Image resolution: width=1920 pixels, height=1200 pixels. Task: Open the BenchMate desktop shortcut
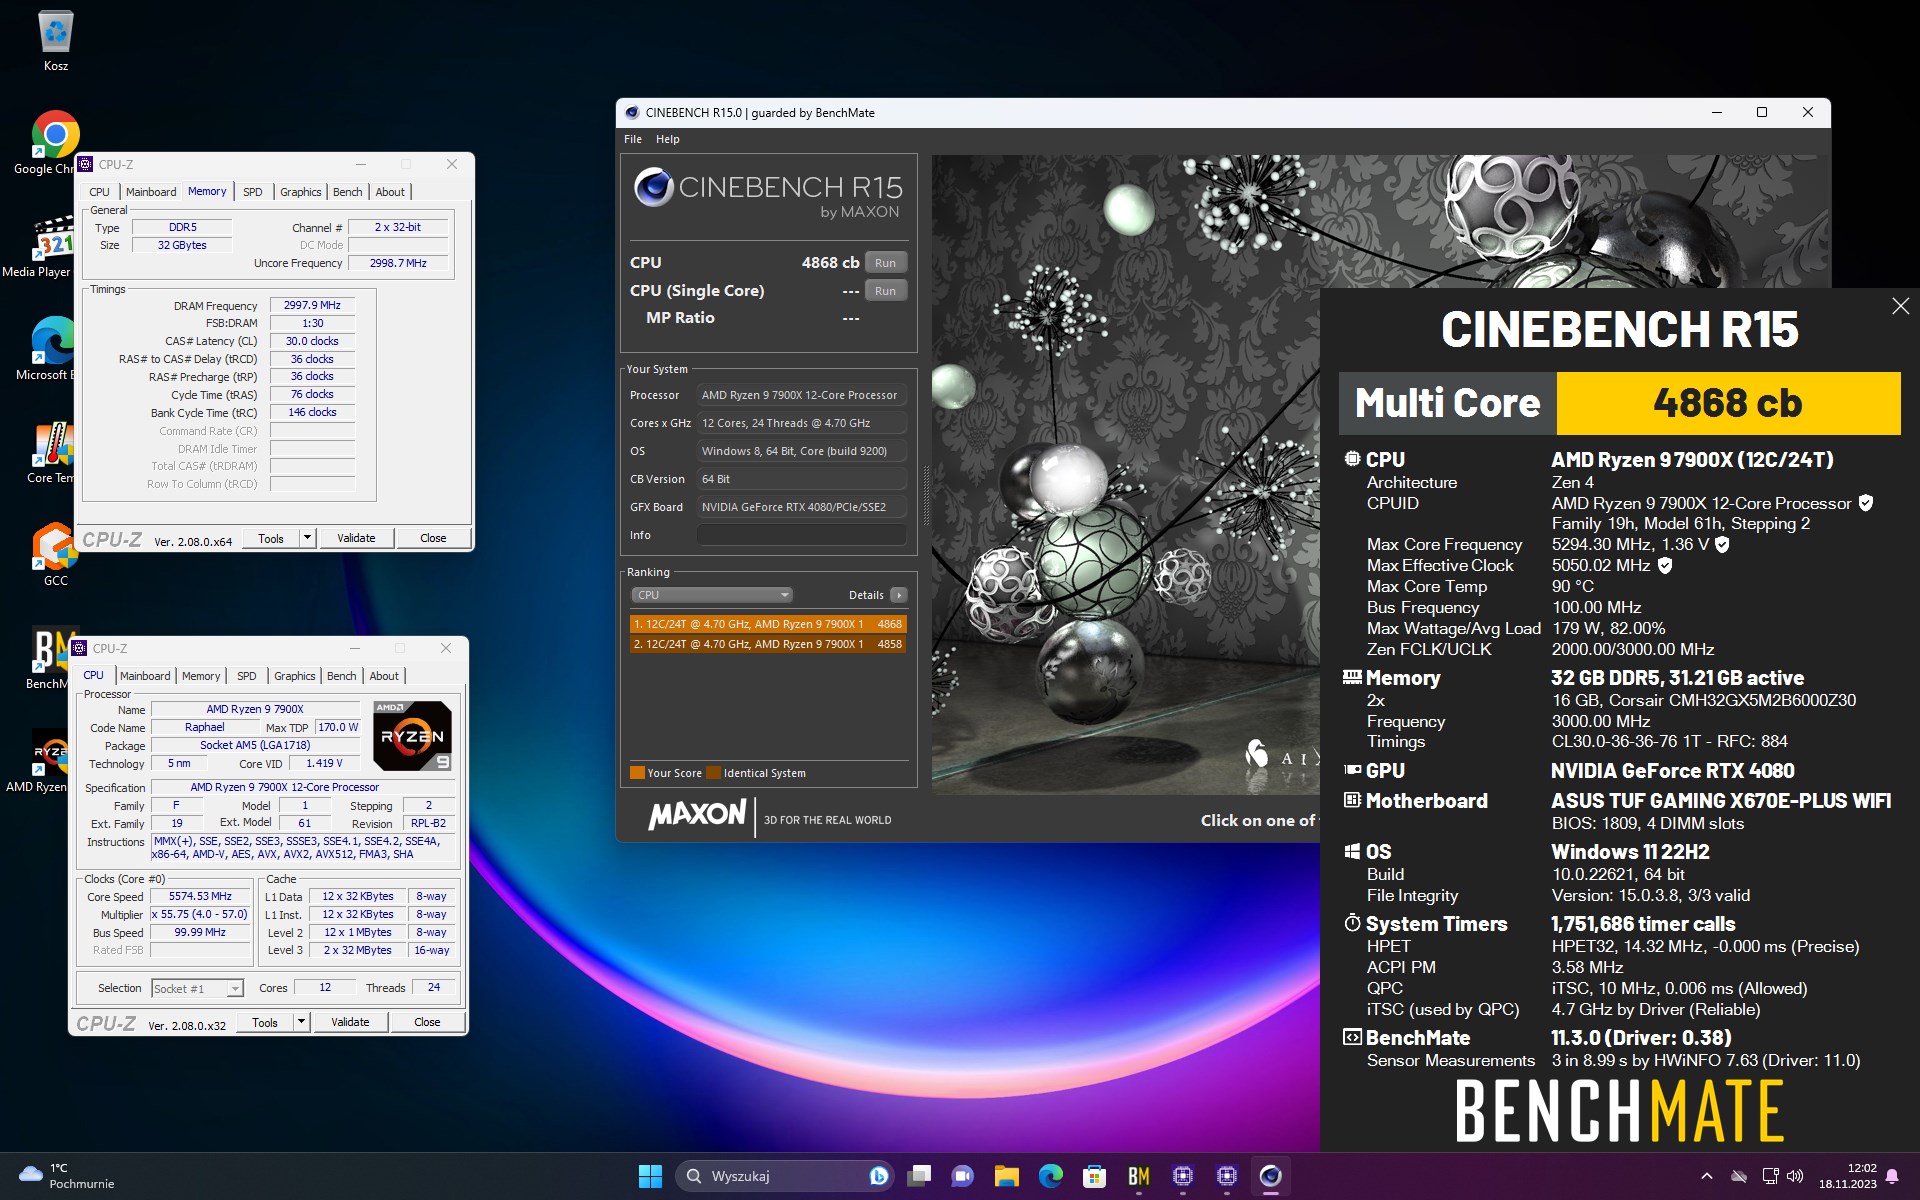click(50, 658)
